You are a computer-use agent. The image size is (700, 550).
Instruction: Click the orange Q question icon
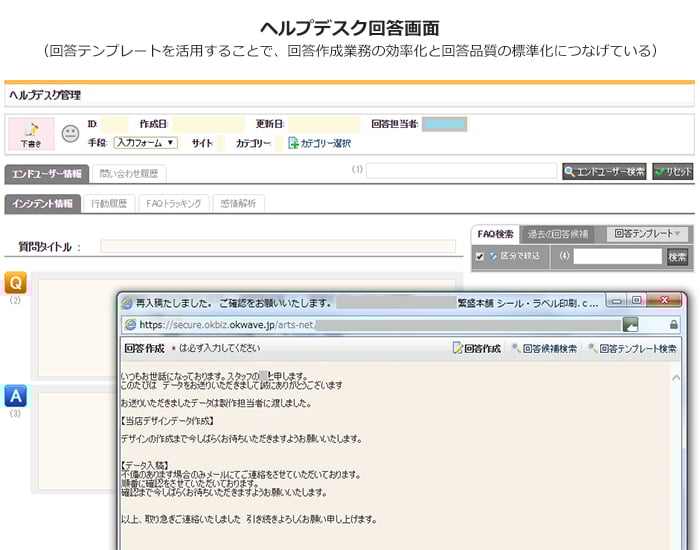point(16,283)
